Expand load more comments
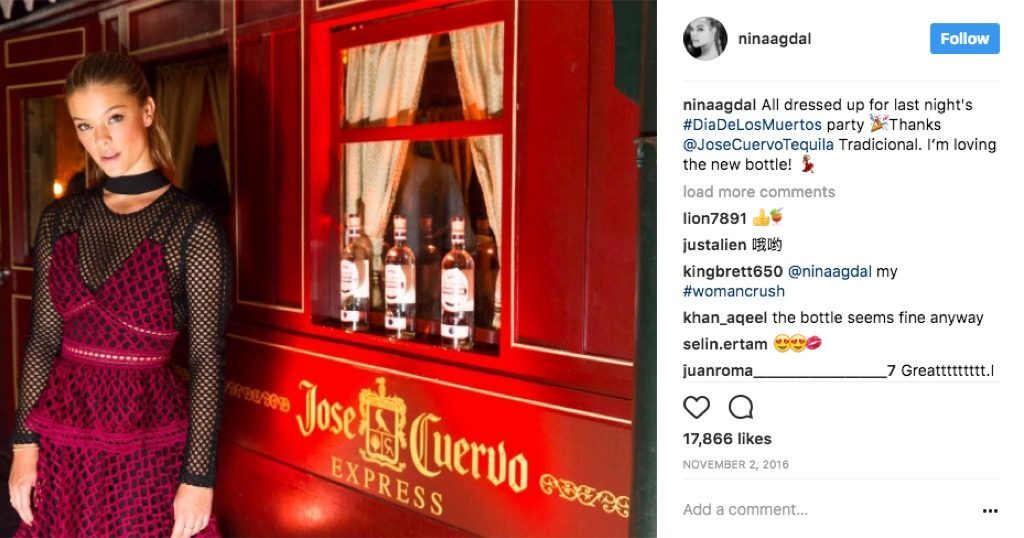Viewport: 1024px width, 538px height. (759, 192)
